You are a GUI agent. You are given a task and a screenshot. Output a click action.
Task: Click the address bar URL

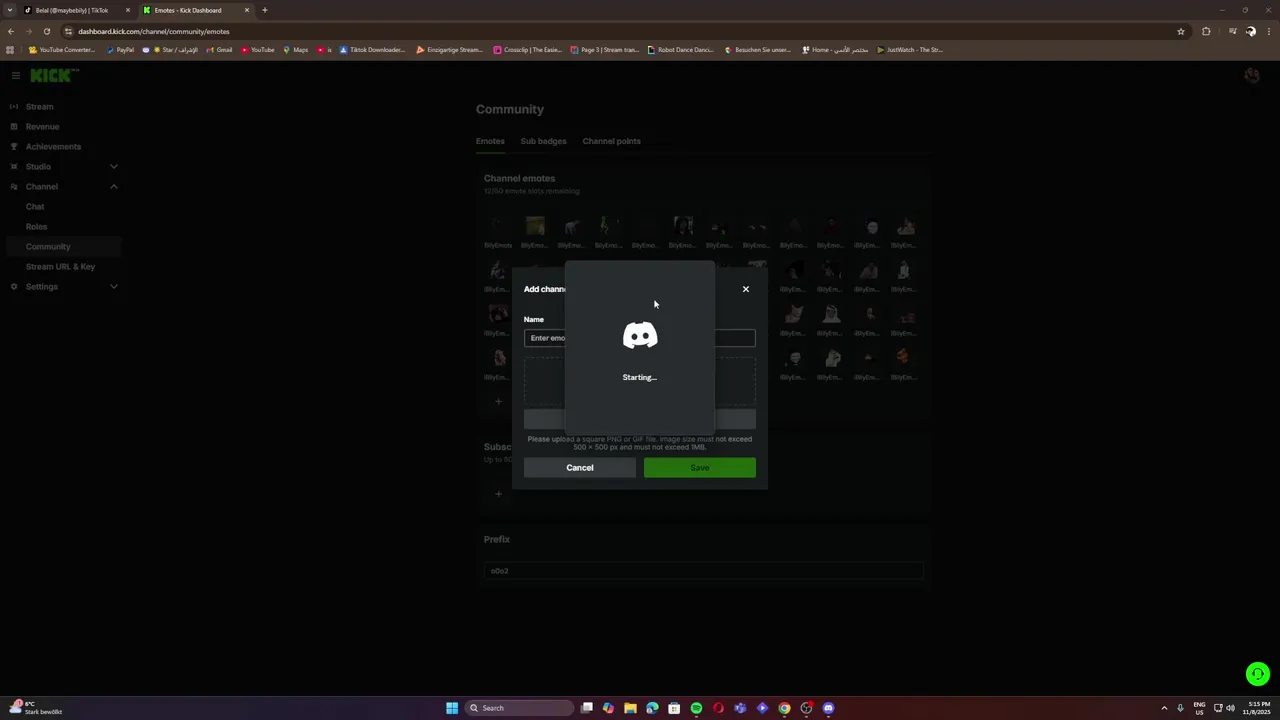coord(154,31)
